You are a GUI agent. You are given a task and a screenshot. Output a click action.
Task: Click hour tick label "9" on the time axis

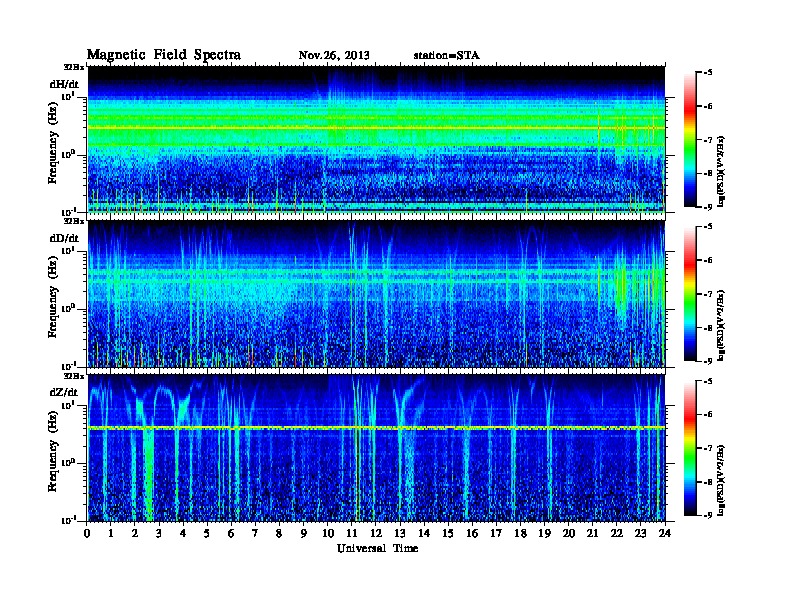[x=304, y=533]
